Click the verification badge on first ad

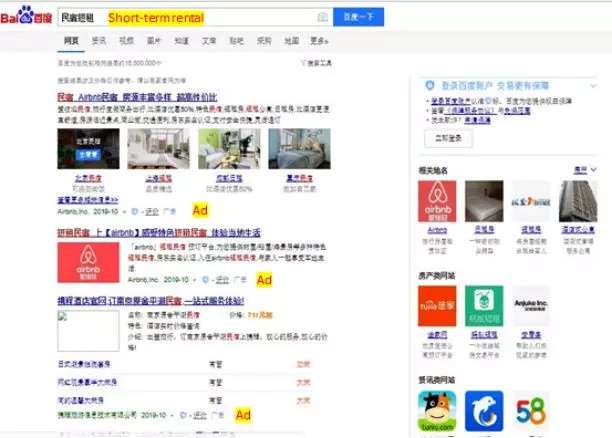(135, 212)
